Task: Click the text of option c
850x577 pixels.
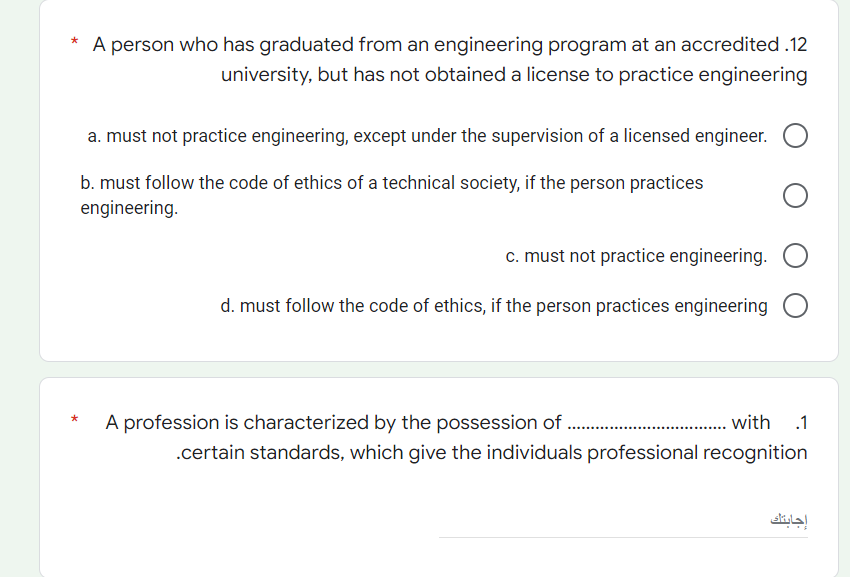Action: tap(635, 255)
